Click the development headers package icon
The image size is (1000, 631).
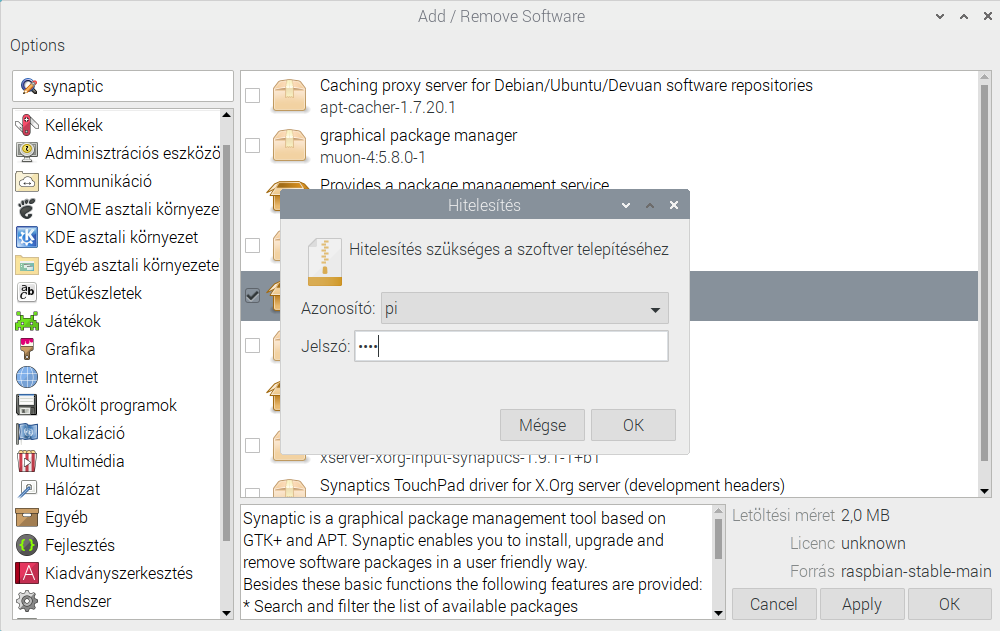290,489
